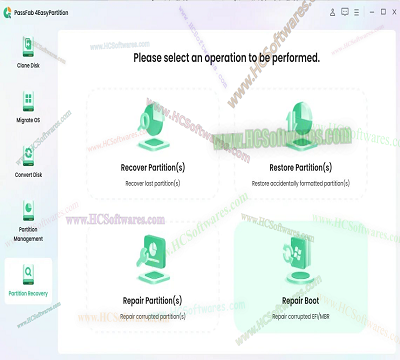Open the hamburger menu icon
The width and height of the screenshot is (400, 360).
pos(357,12)
